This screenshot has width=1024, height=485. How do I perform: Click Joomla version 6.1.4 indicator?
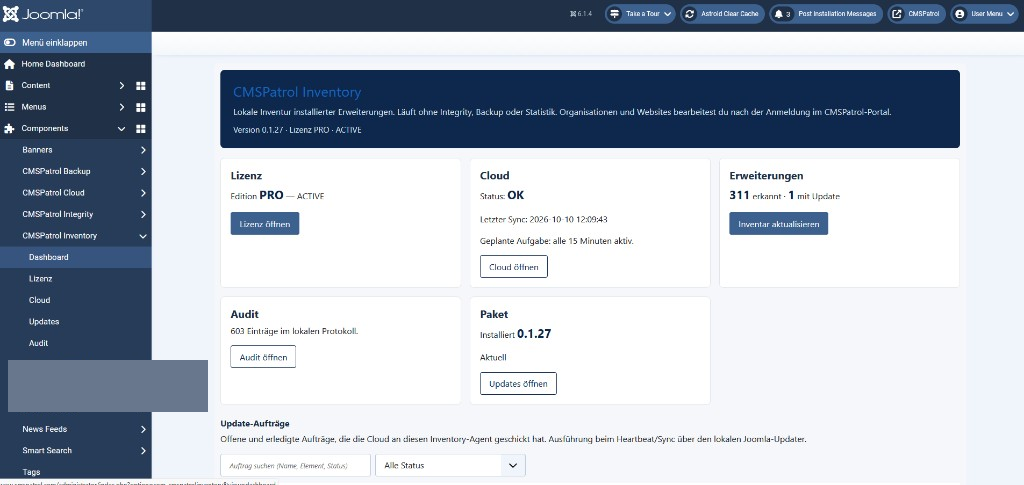pos(581,14)
